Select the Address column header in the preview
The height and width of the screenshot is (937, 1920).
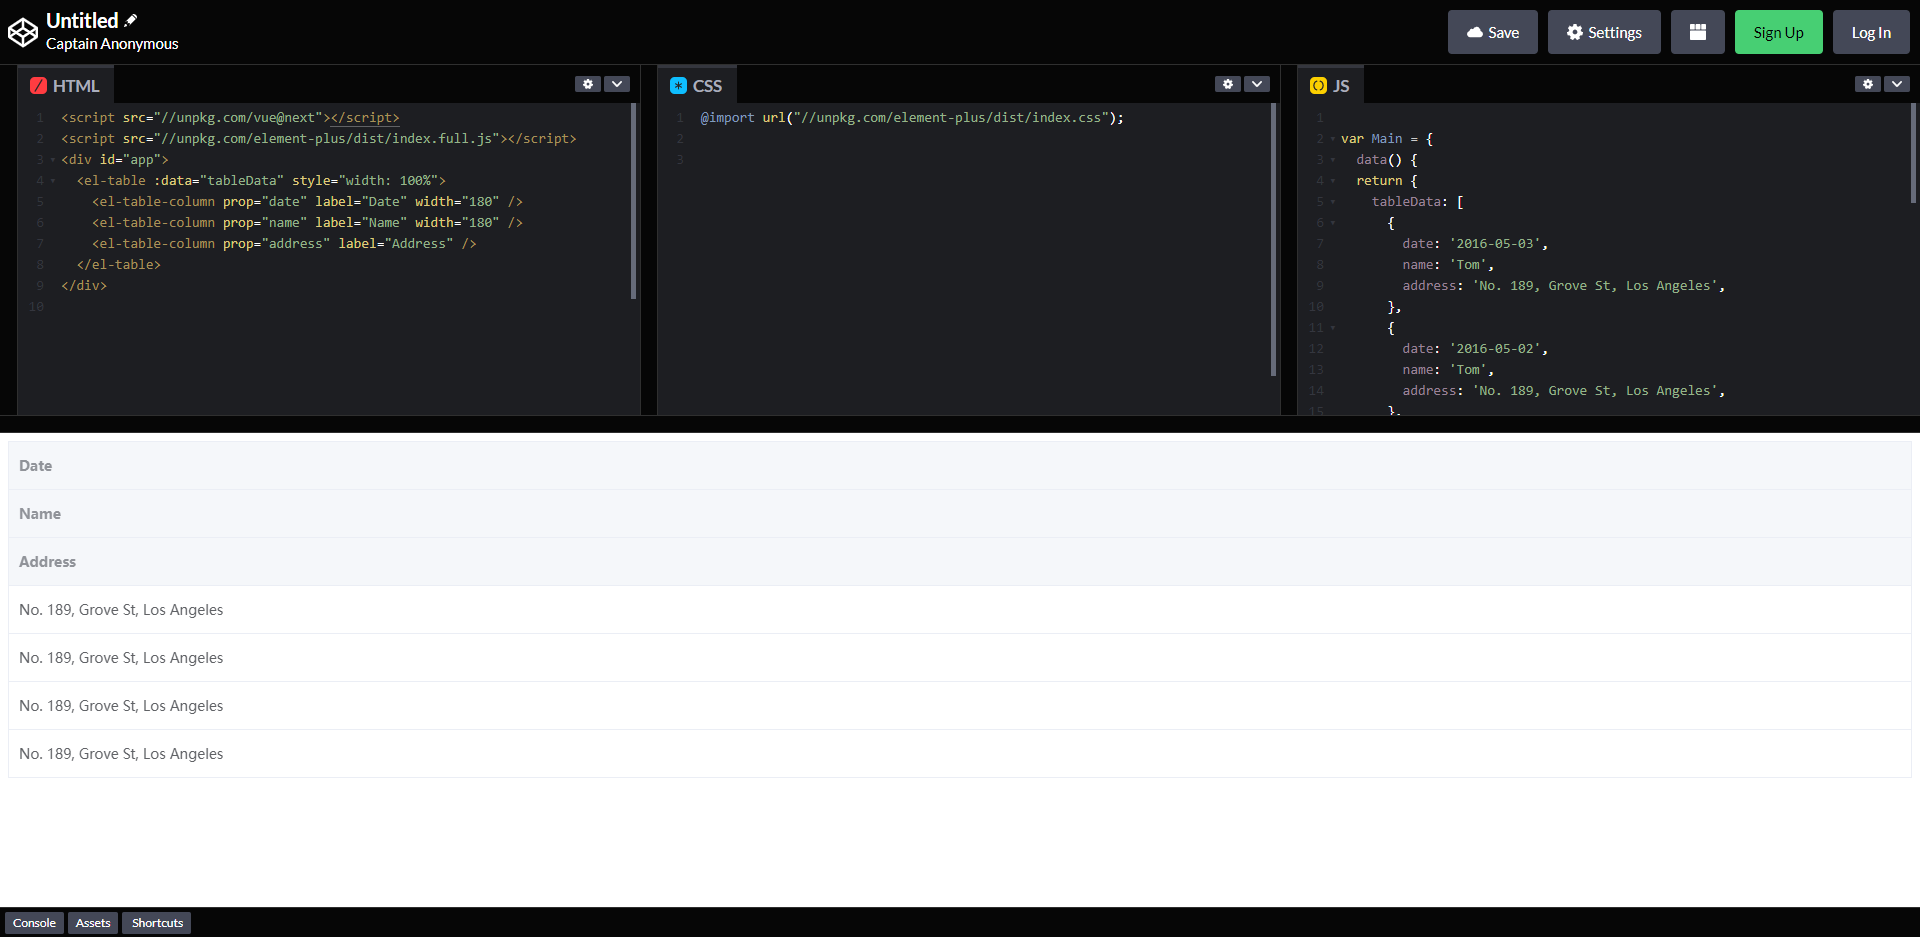(x=47, y=561)
